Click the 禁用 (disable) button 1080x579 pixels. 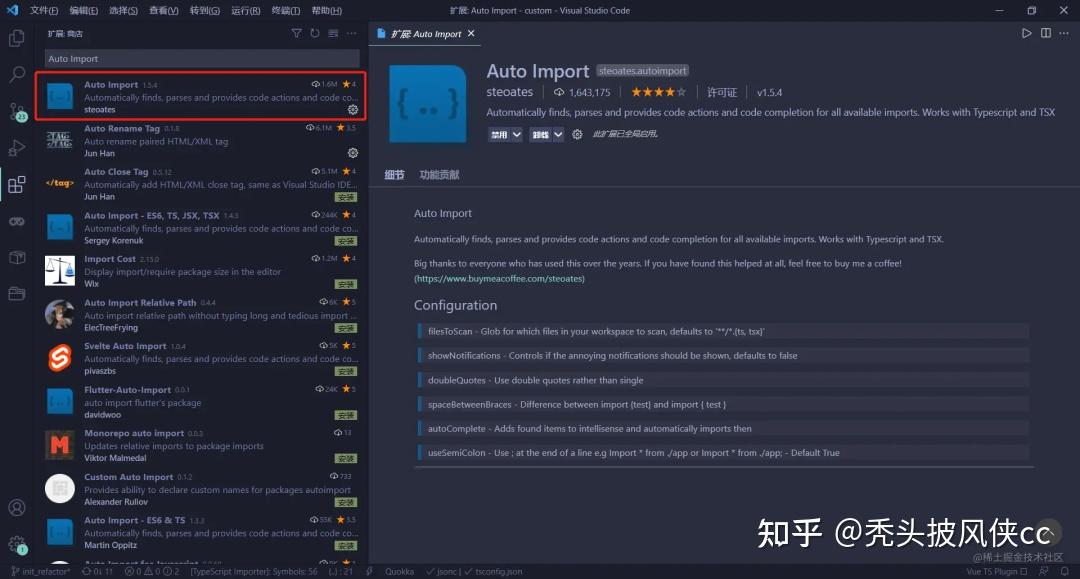point(499,134)
